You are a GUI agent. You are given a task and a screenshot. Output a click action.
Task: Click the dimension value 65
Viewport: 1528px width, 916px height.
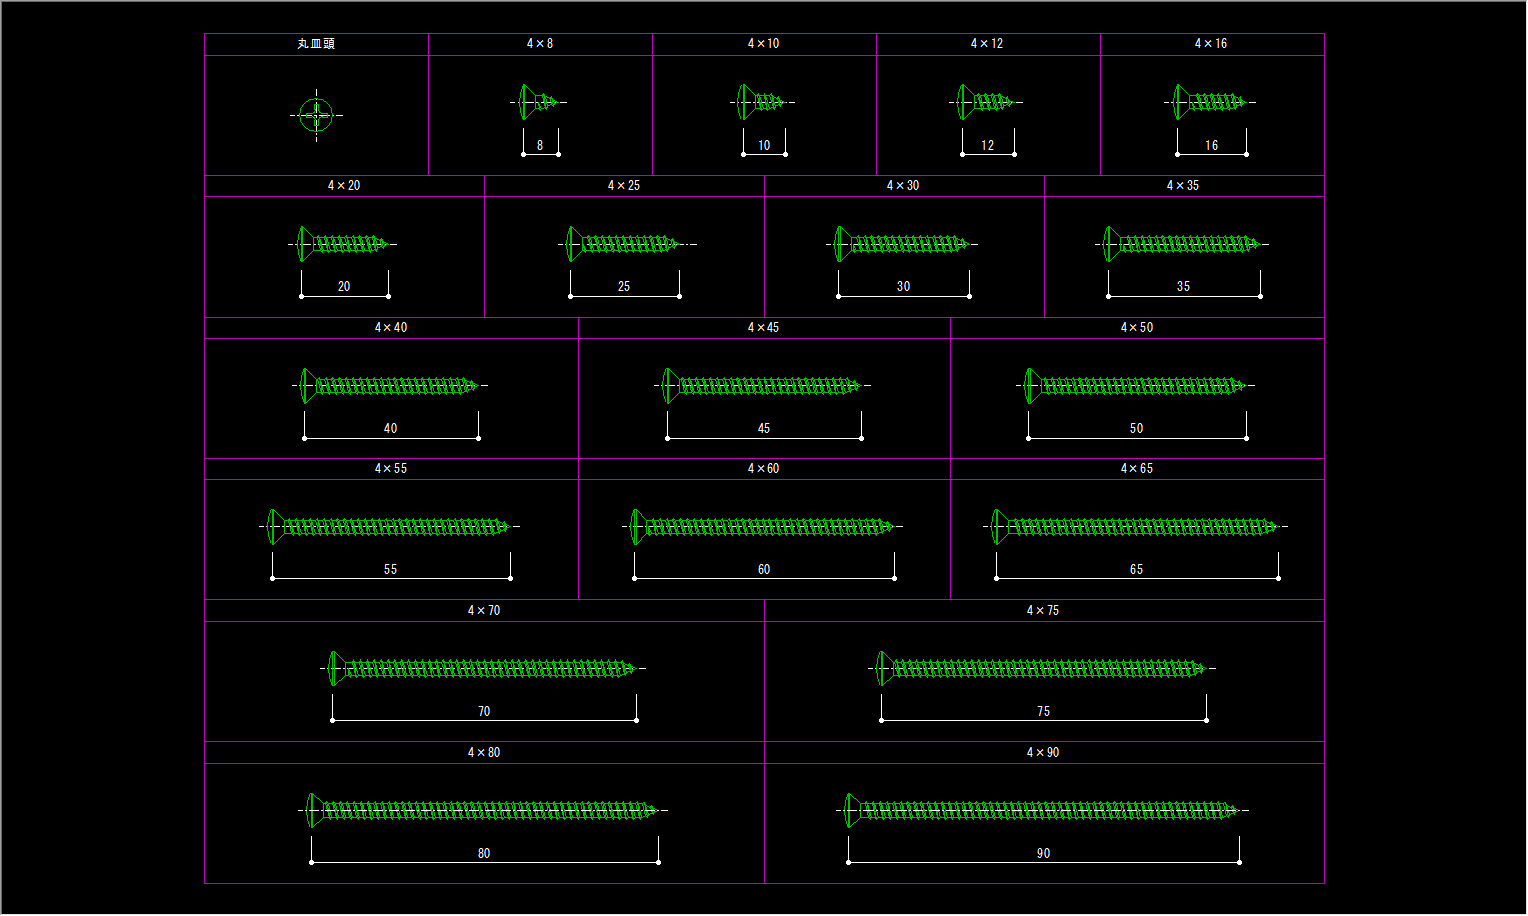1137,570
